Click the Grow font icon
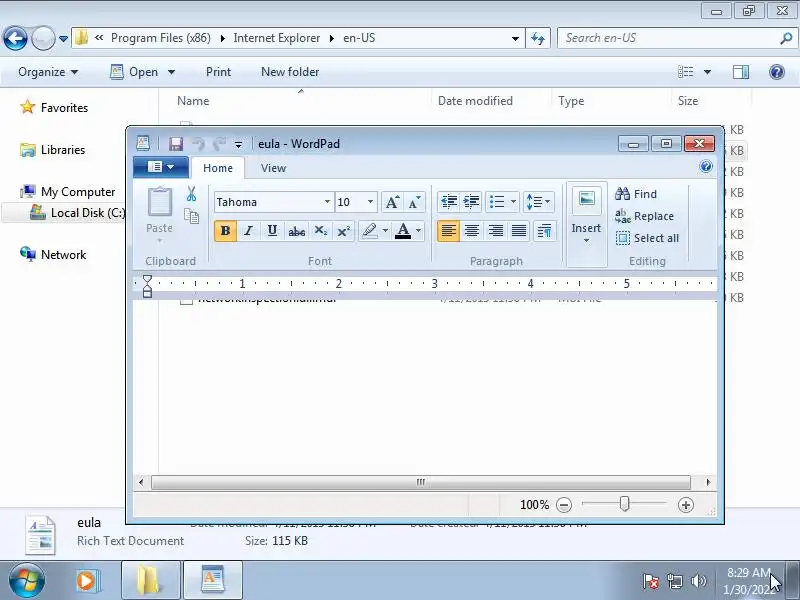This screenshot has width=800, height=600. point(392,202)
